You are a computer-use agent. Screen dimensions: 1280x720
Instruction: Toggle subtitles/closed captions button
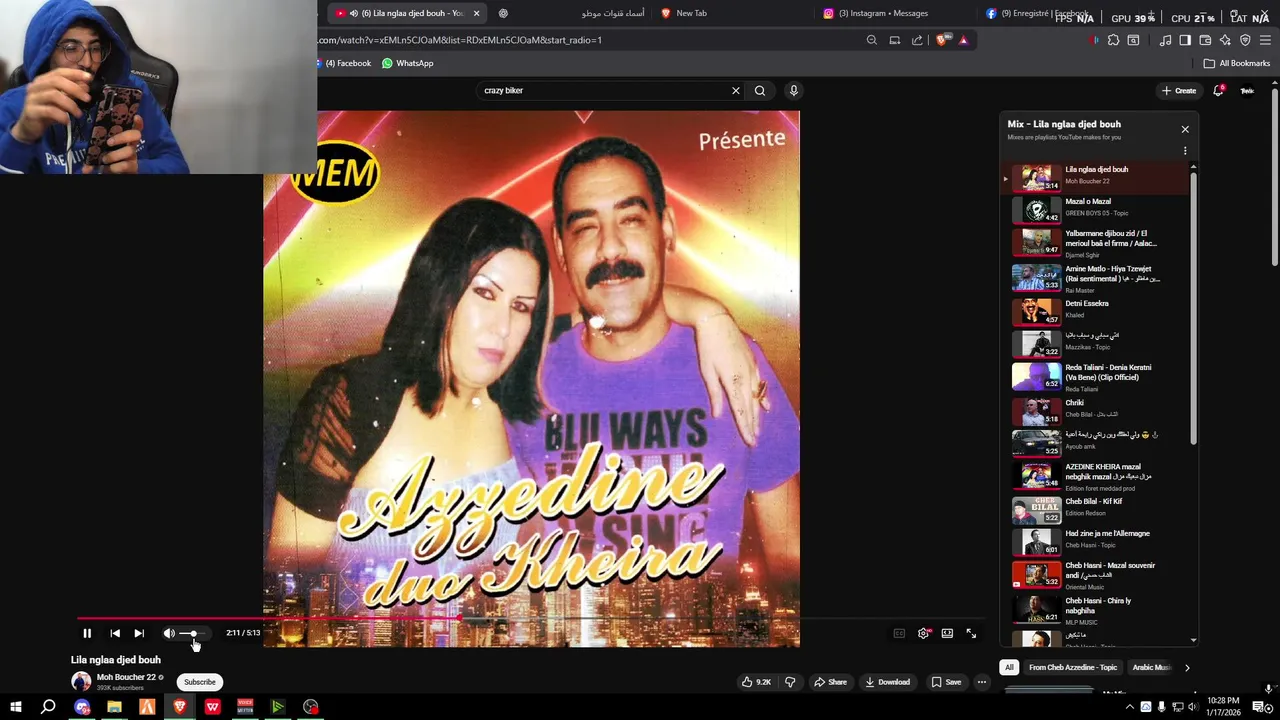coord(899,633)
